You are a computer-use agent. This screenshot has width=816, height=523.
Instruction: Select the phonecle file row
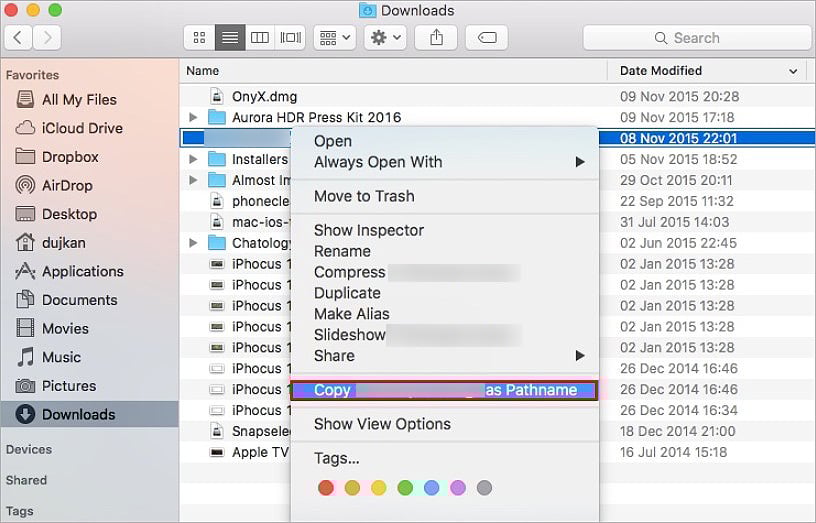pos(235,201)
